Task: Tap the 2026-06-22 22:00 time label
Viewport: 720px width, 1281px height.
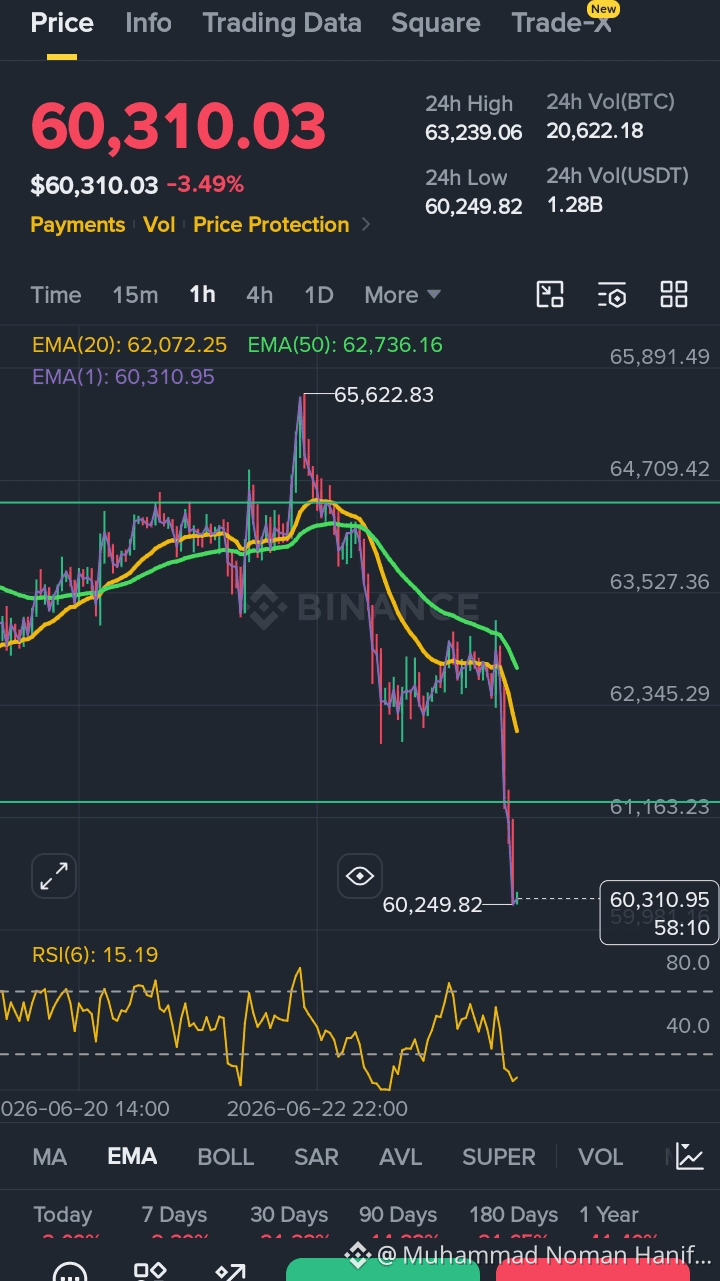Action: 317,1109
